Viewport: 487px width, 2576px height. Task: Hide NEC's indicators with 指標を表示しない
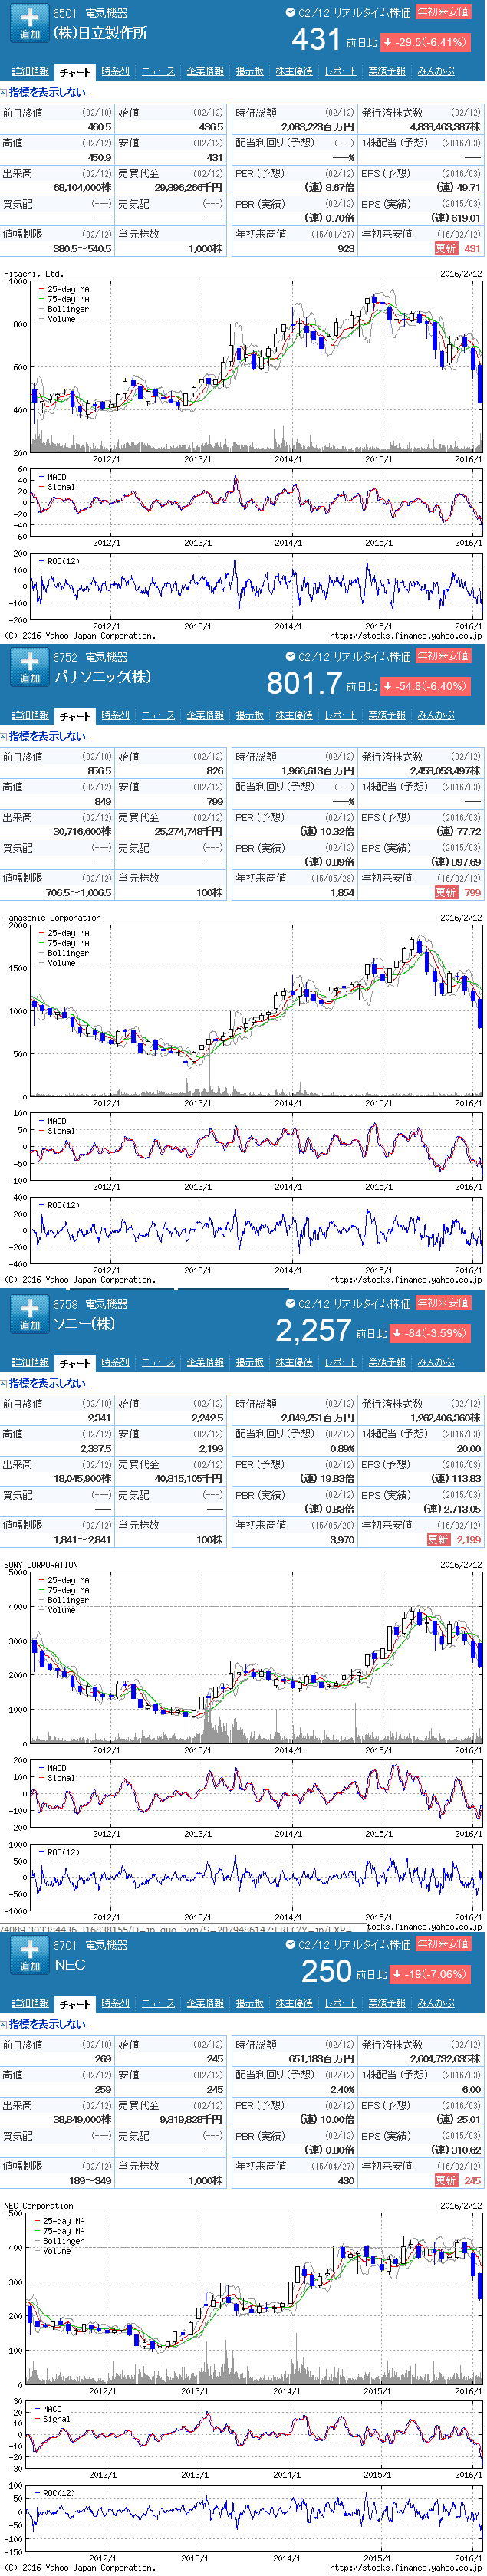point(47,2025)
